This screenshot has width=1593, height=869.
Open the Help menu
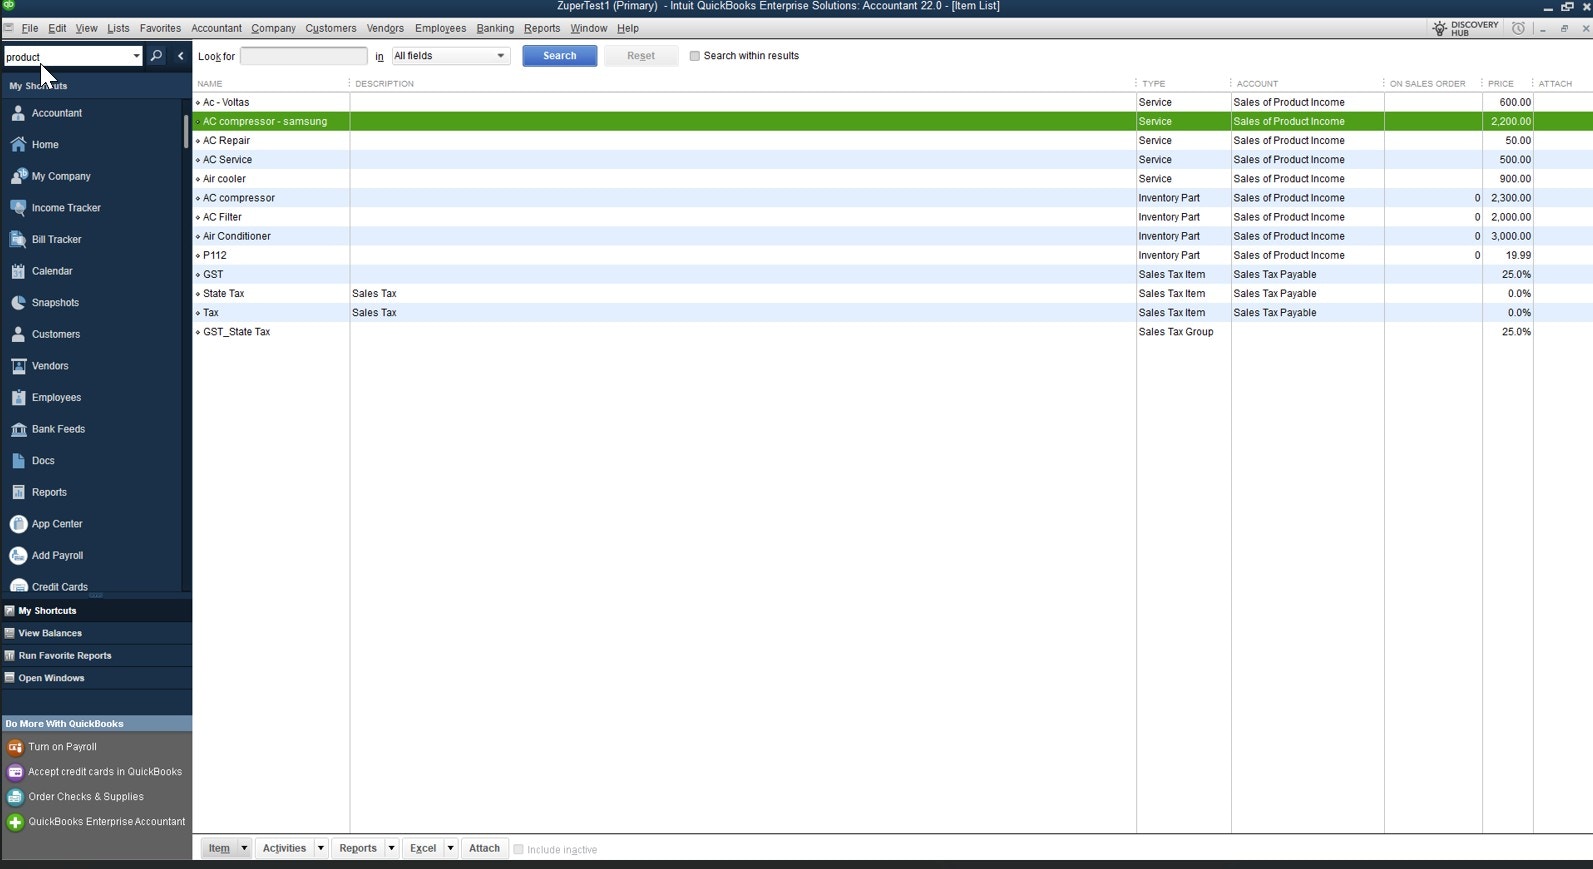point(628,28)
